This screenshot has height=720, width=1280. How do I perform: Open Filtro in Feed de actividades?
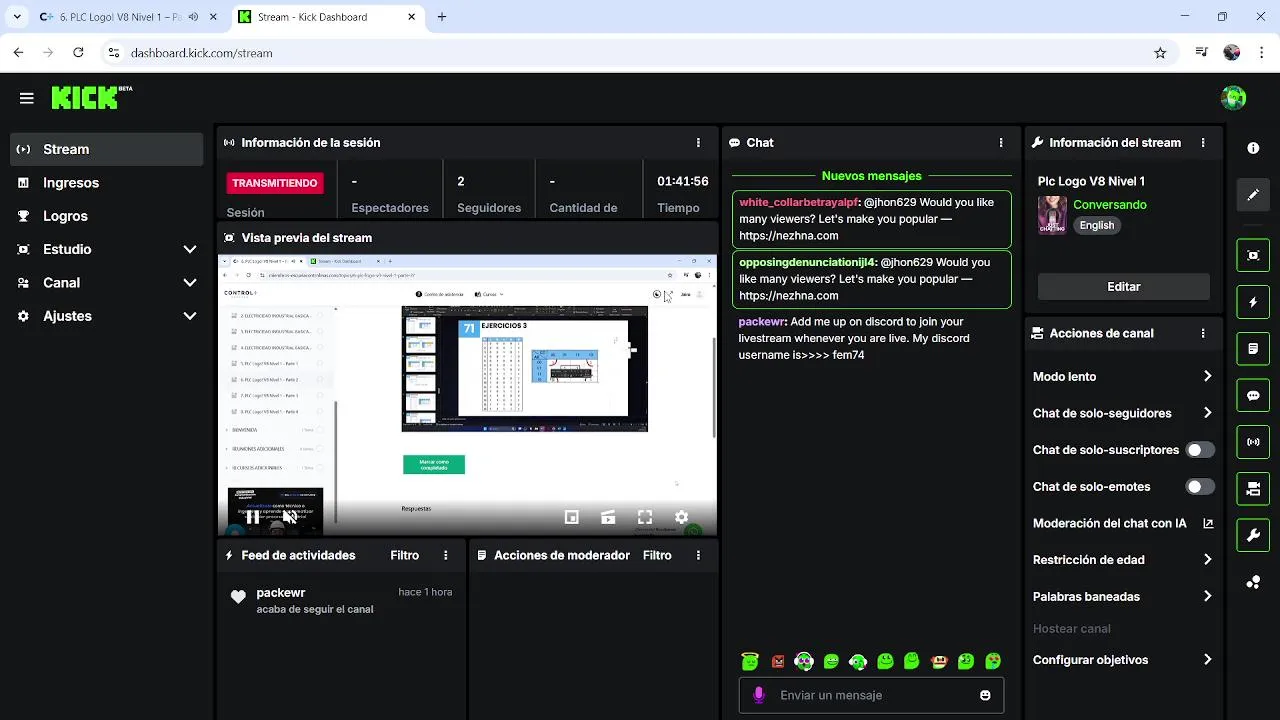point(405,555)
